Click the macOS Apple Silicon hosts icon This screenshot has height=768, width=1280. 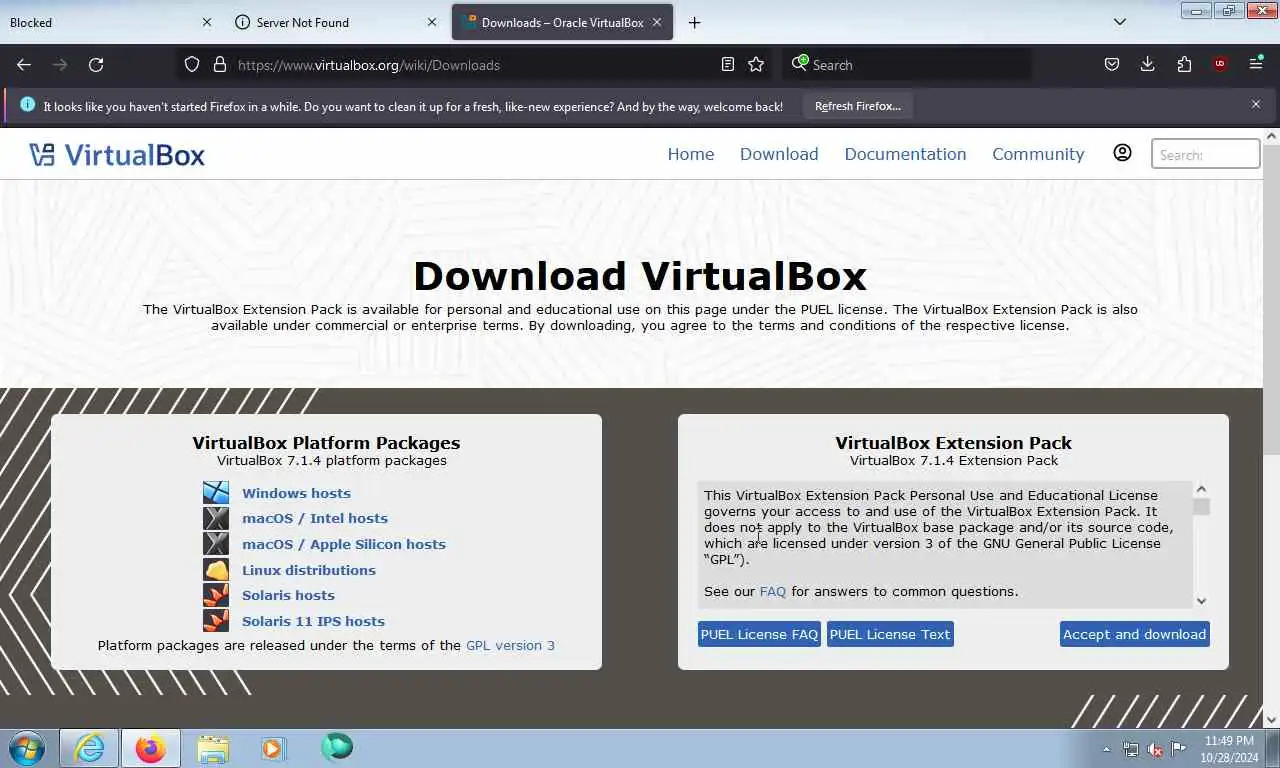coord(216,544)
